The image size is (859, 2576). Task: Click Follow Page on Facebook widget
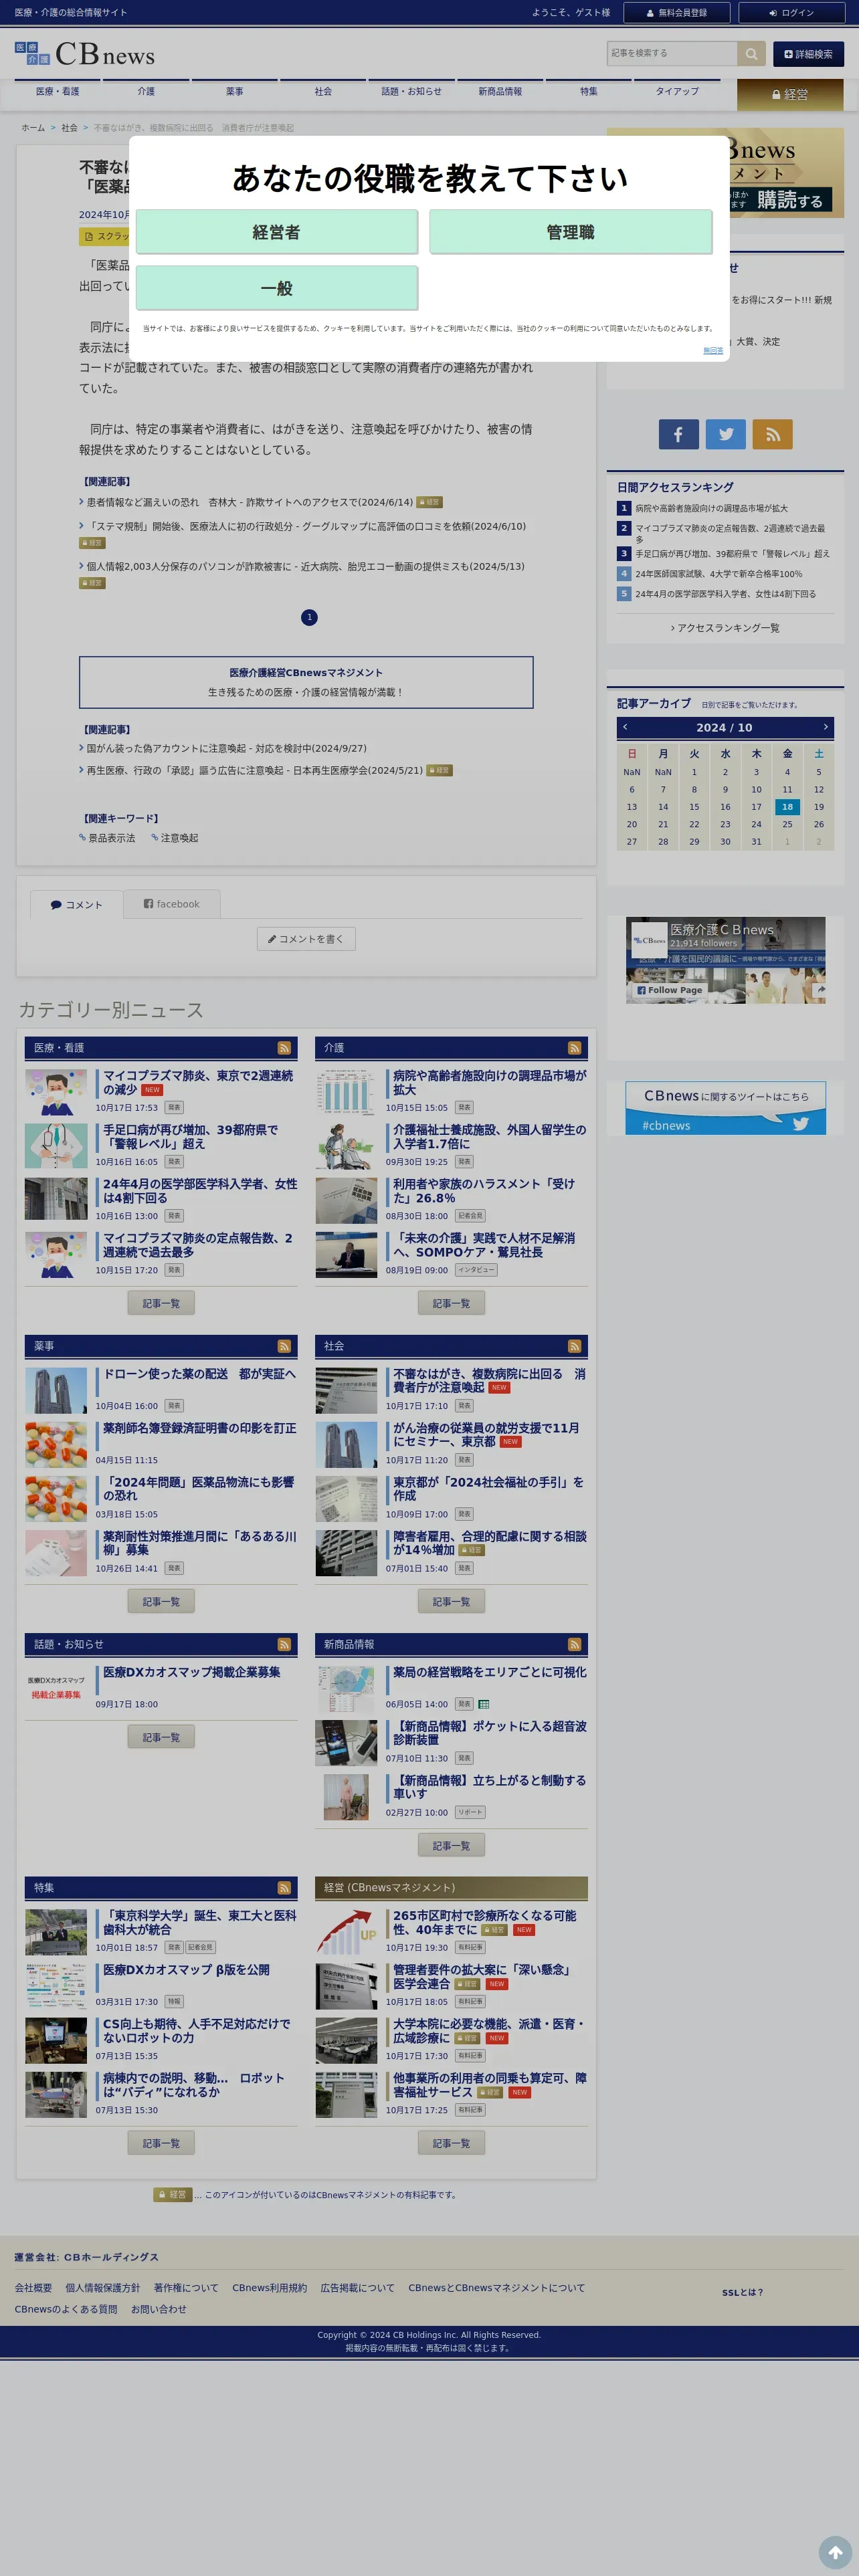pyautogui.click(x=670, y=990)
